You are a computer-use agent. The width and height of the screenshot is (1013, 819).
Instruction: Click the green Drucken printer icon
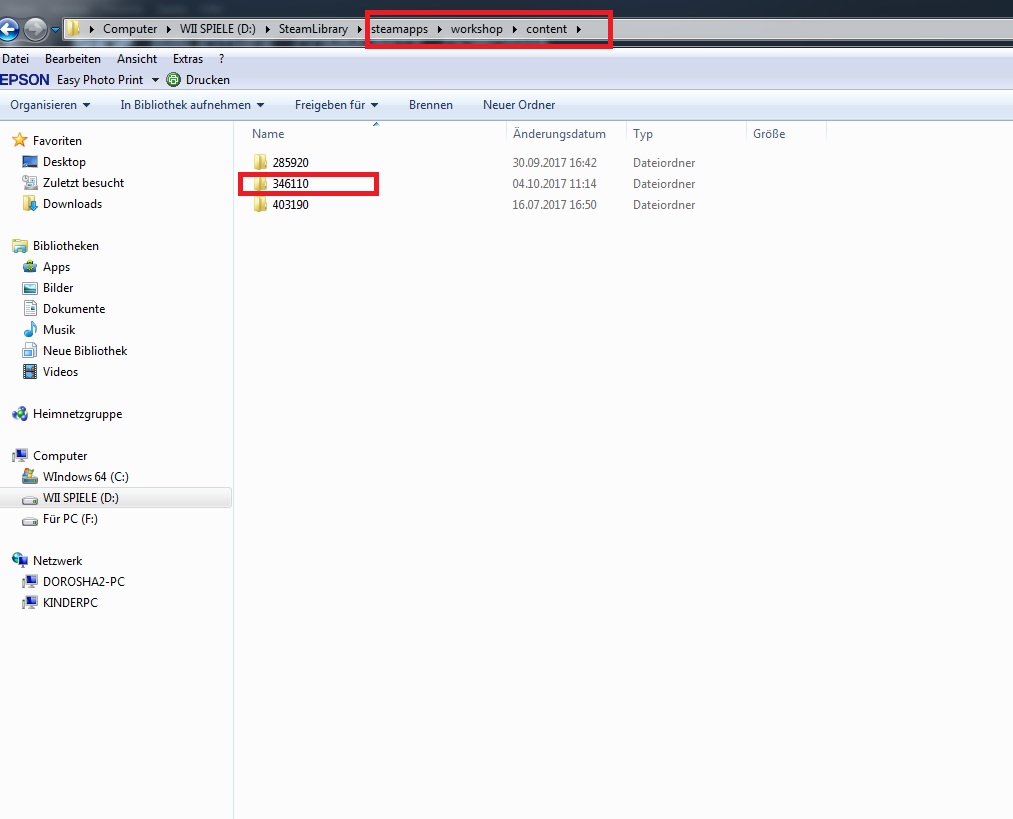coord(173,79)
